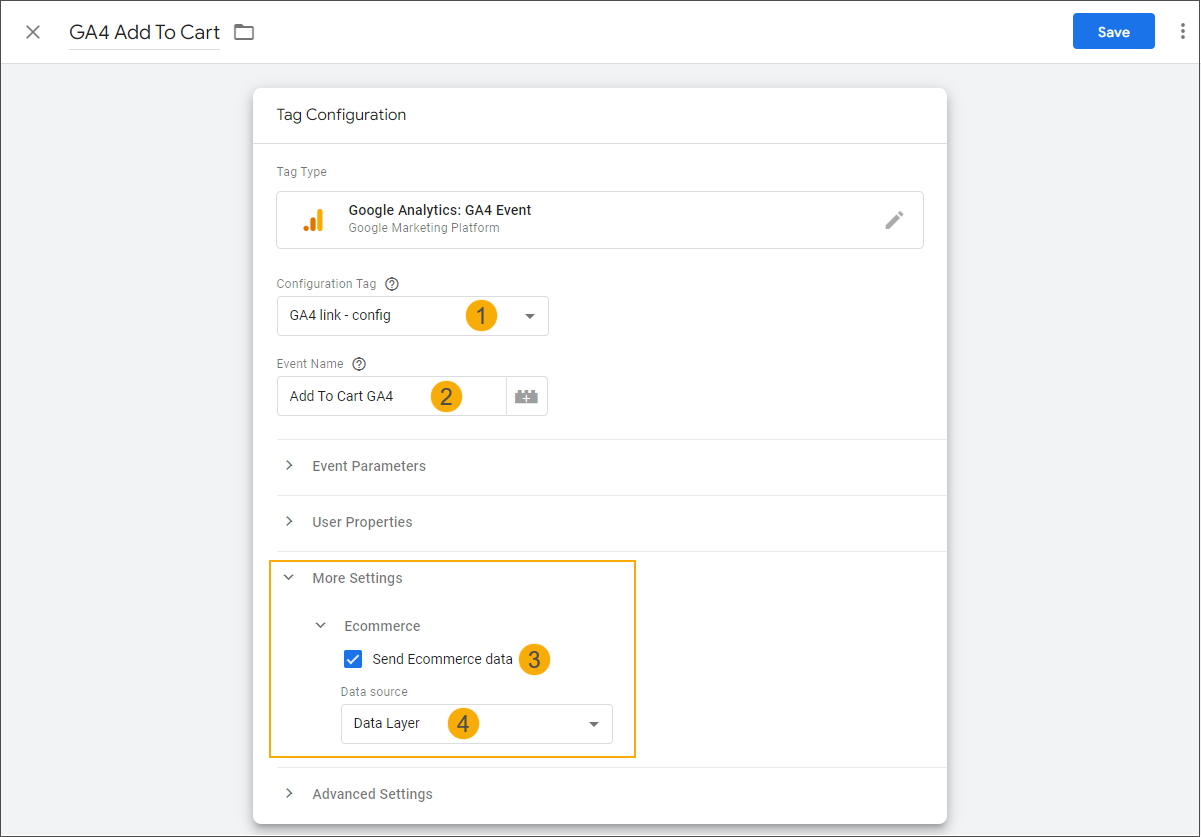Click the Google Analytics: GA4 Event card
This screenshot has width=1201, height=837.
point(600,219)
